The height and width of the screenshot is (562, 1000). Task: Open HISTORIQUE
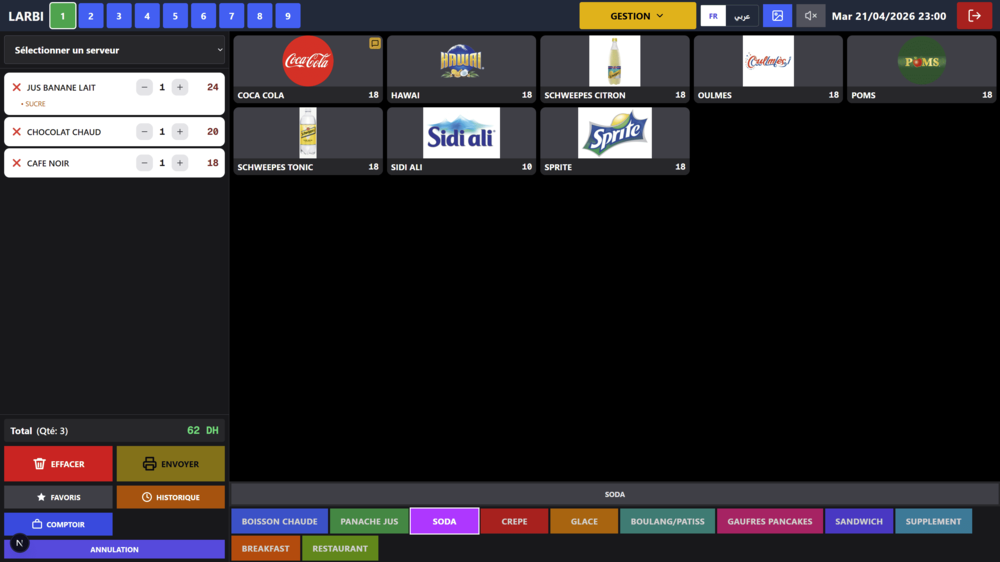[x=171, y=497]
